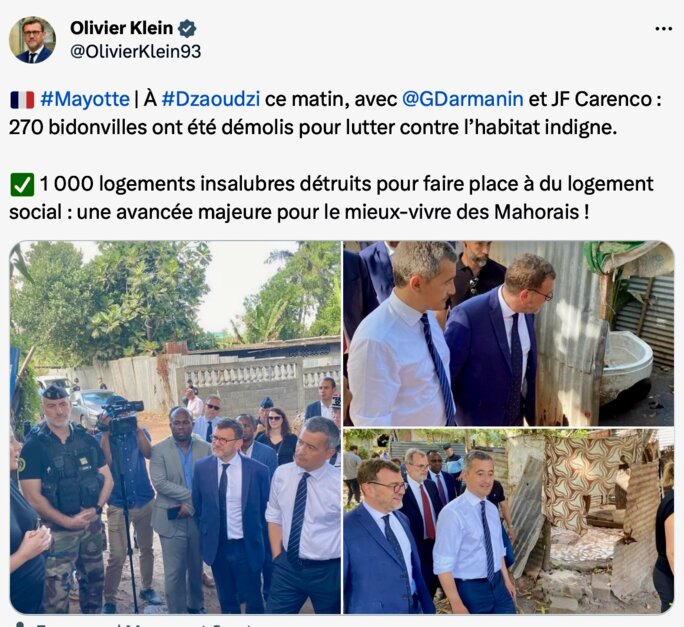Click the tweet text about 270 bidonvilles

313,127
